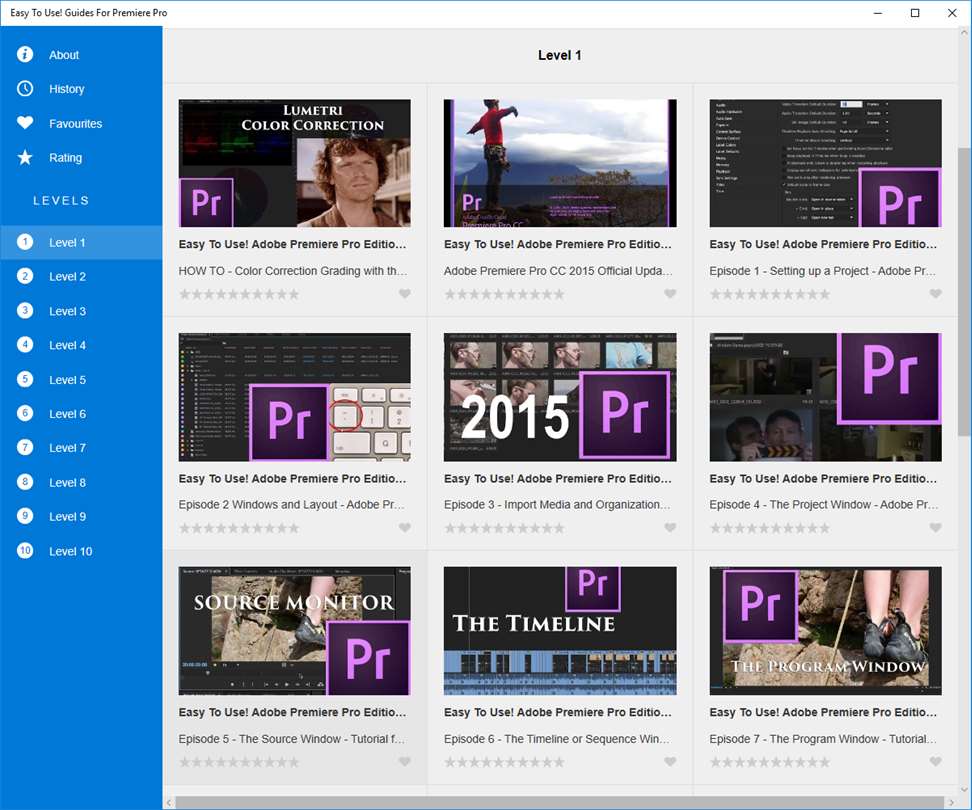This screenshot has height=810, width=972.
Task: Select the Level 10 number icon
Action: point(25,550)
